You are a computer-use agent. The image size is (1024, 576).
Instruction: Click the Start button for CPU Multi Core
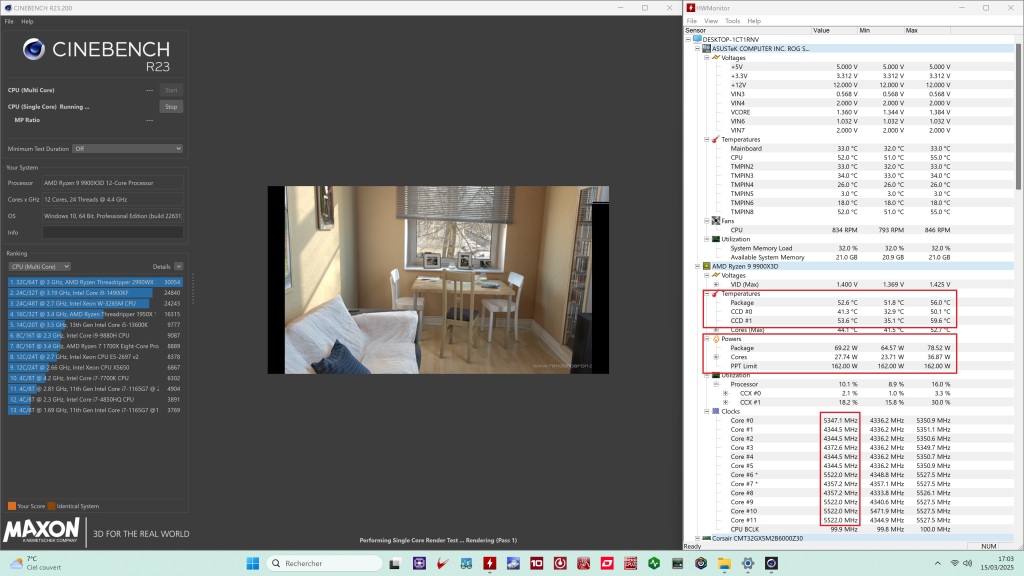pos(171,90)
